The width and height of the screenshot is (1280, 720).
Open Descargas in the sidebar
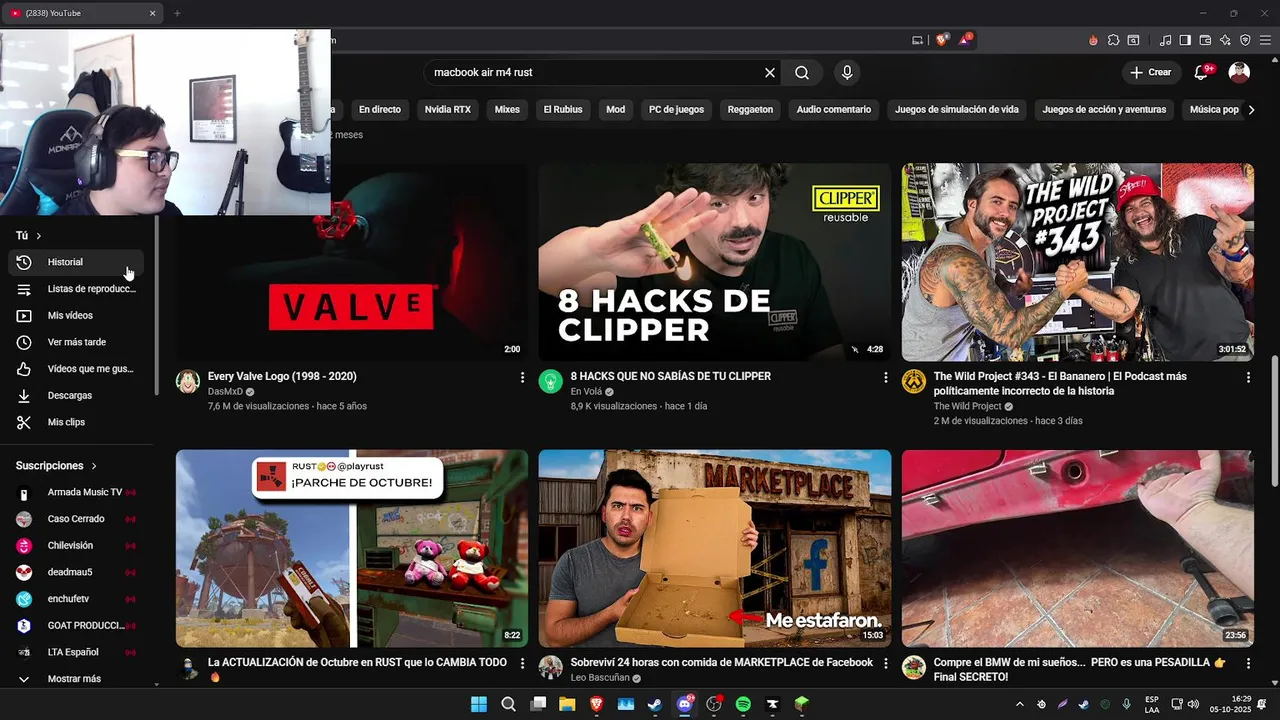pos(76,396)
